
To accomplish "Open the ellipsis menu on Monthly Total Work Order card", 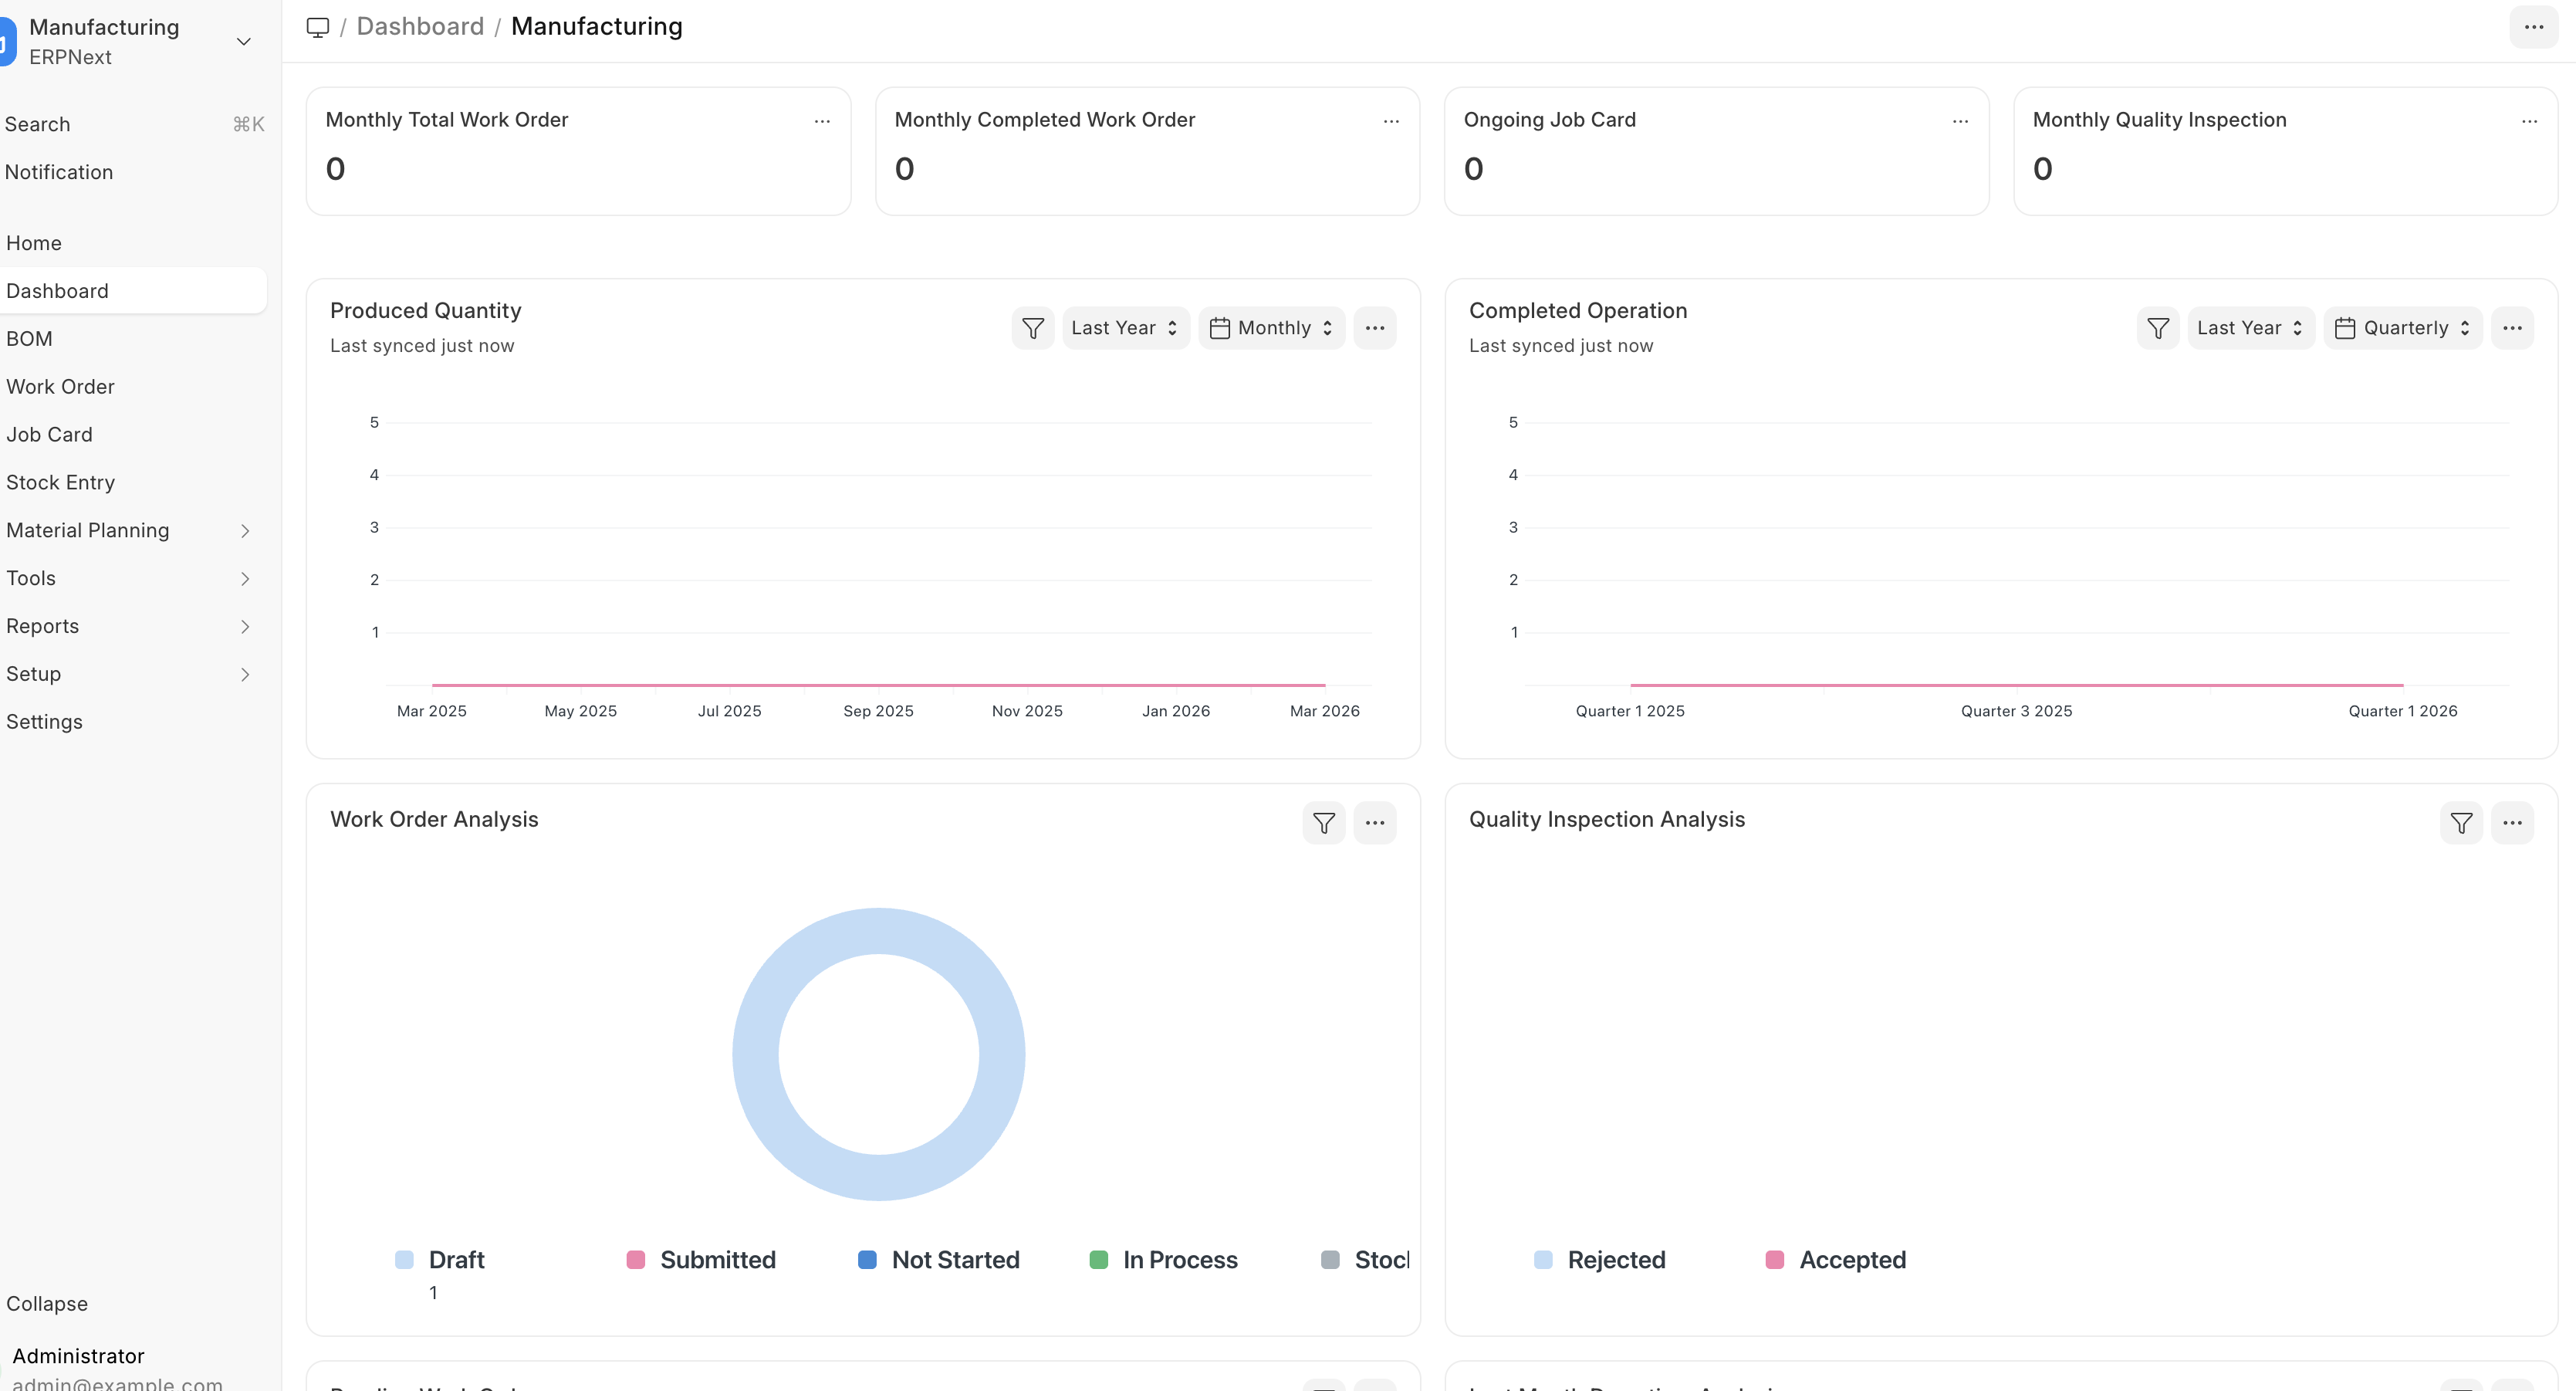I will (822, 121).
